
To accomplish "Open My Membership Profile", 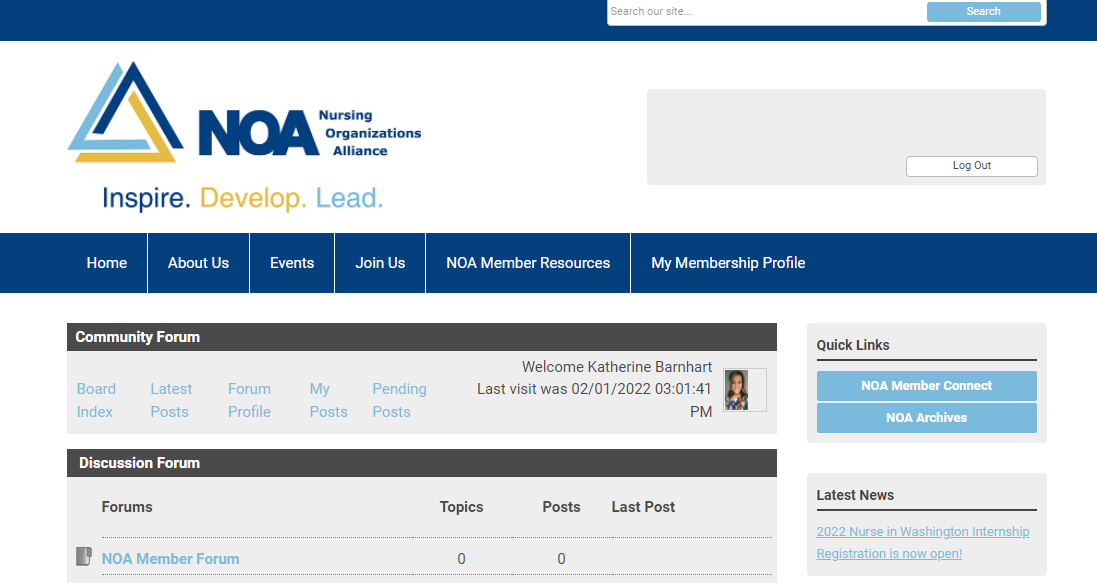I will click(x=728, y=263).
